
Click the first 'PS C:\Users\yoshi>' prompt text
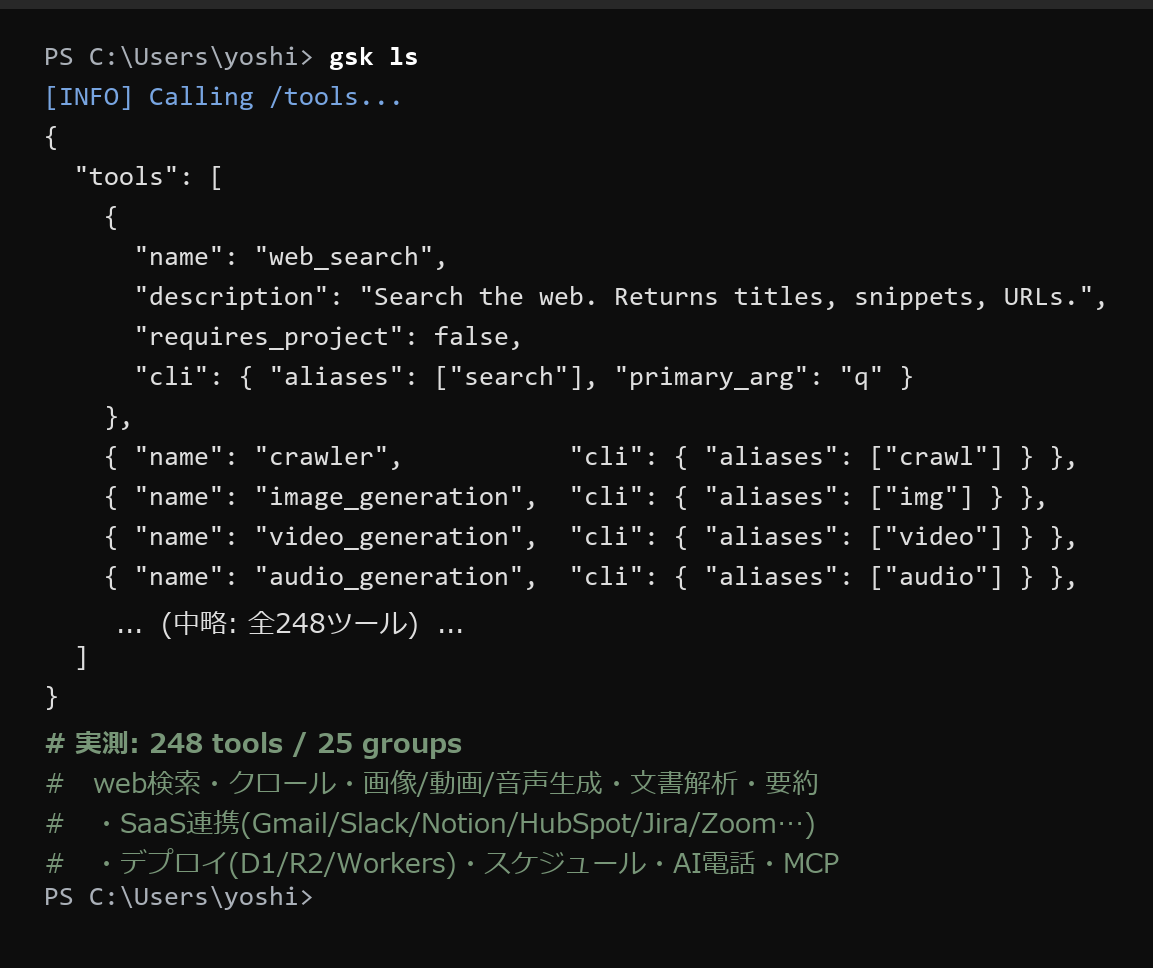tap(179, 57)
